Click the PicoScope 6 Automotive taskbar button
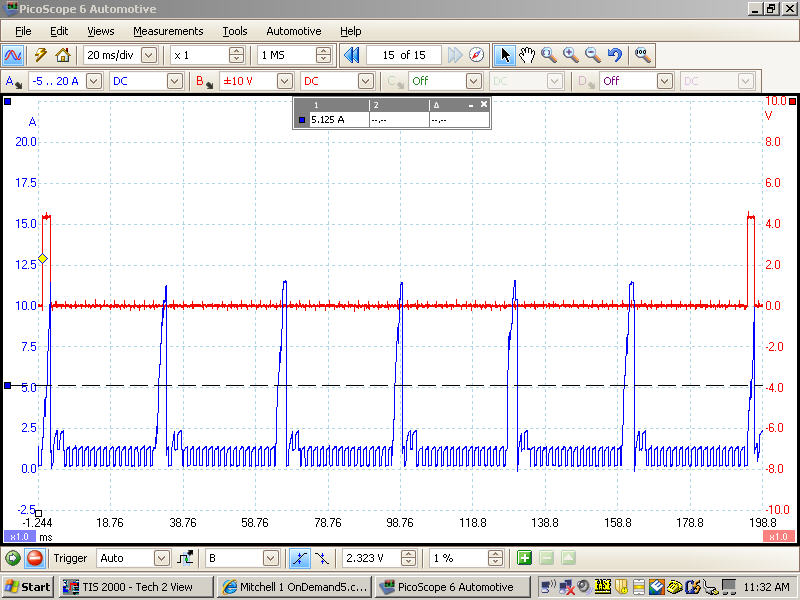Screen dimensions: 800x600 pos(453,587)
